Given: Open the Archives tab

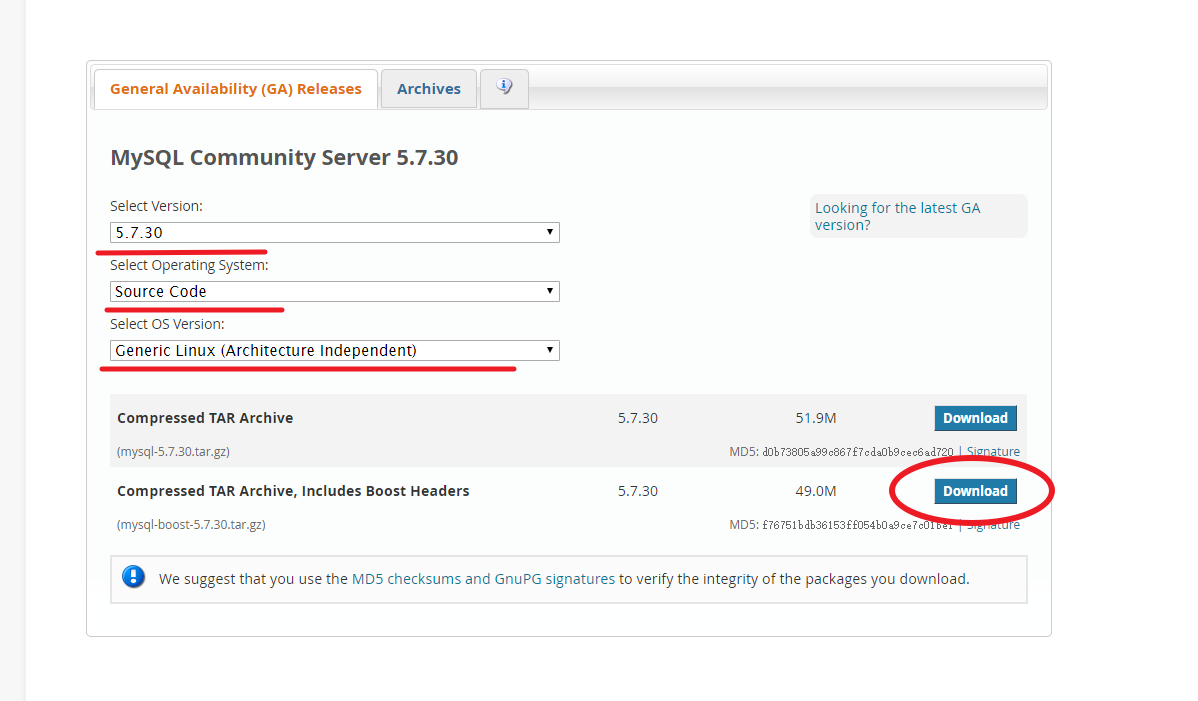Looking at the screenshot, I should (x=429, y=89).
